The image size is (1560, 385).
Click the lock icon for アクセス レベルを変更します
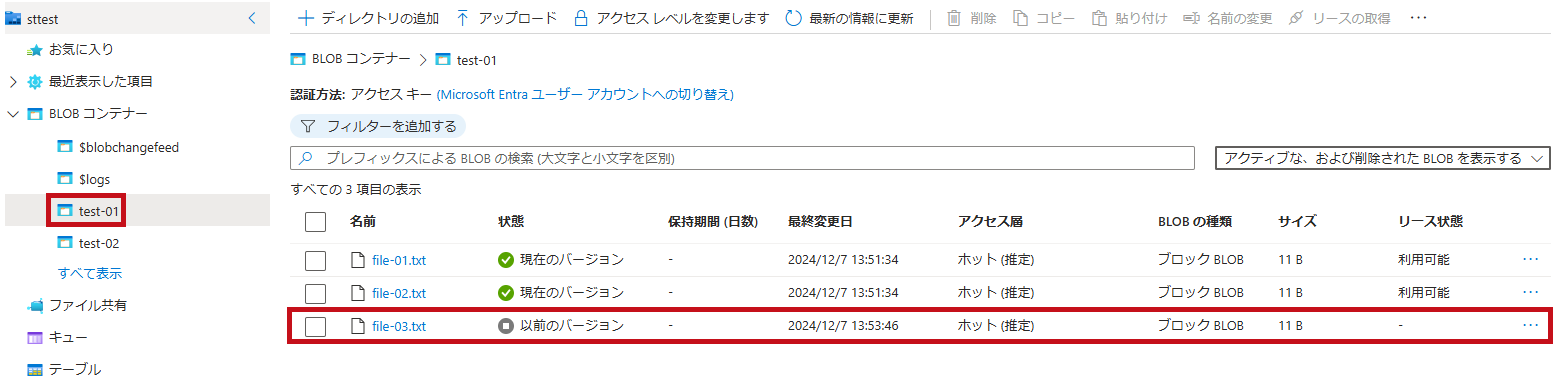click(580, 18)
